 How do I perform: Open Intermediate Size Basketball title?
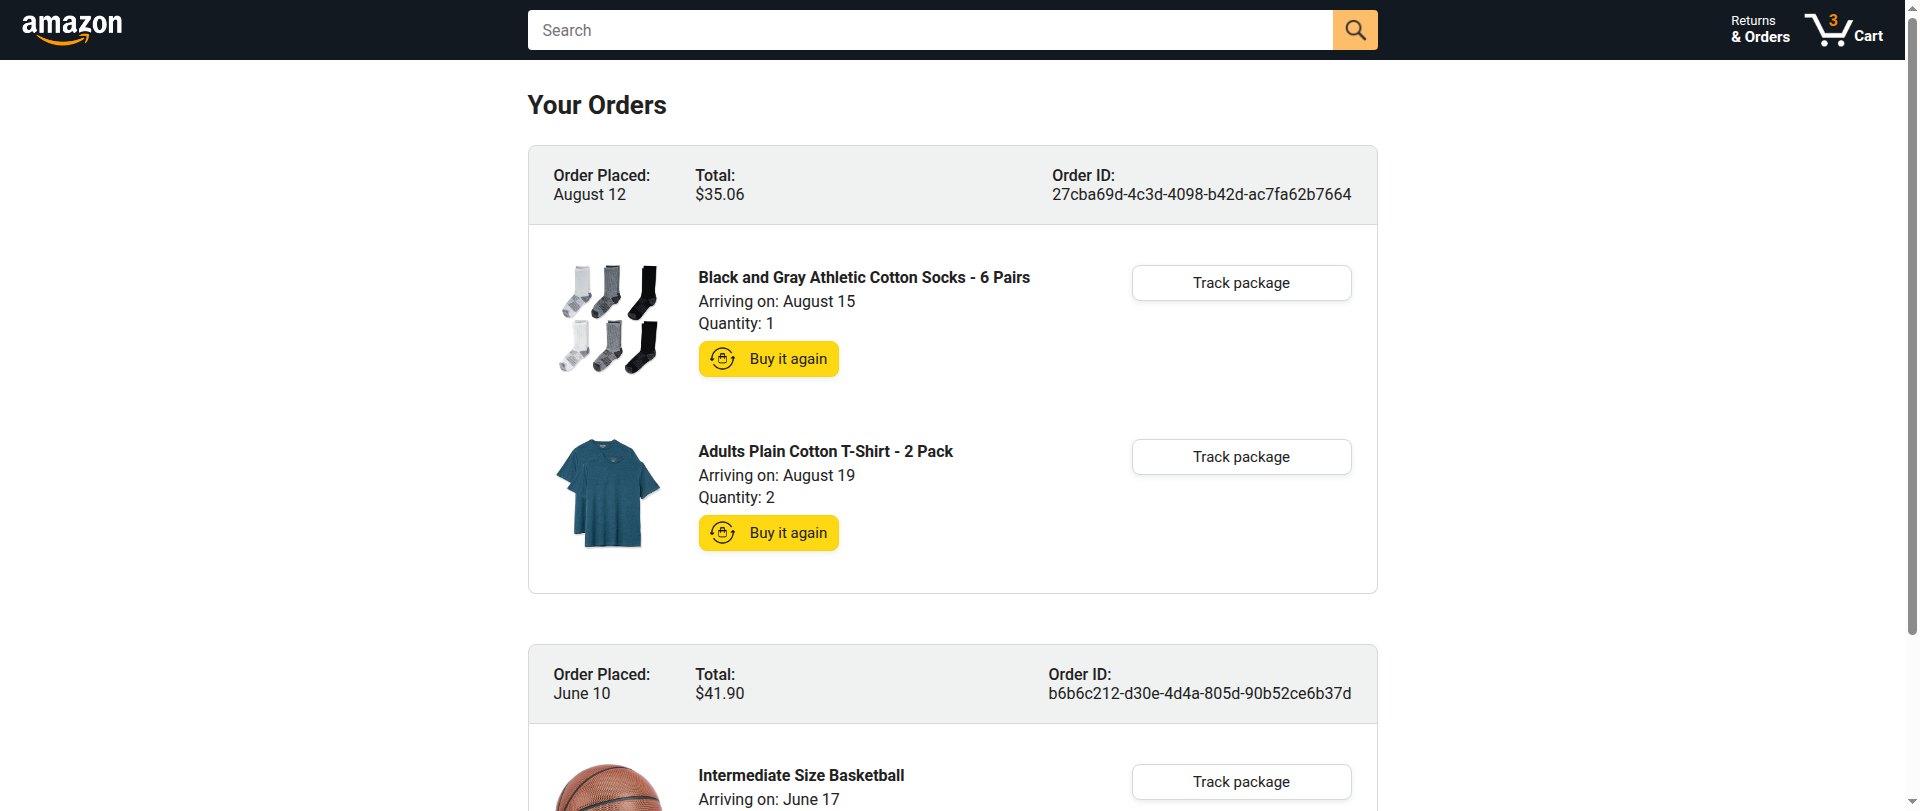pyautogui.click(x=801, y=776)
